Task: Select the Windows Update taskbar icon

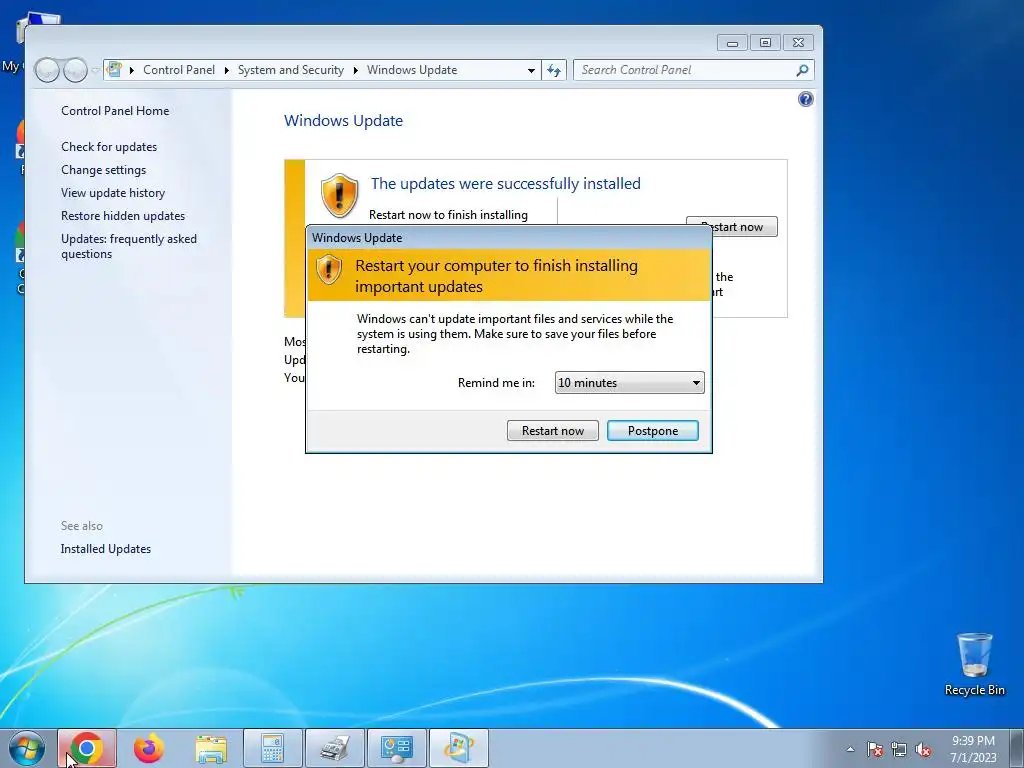Action: tap(459, 748)
